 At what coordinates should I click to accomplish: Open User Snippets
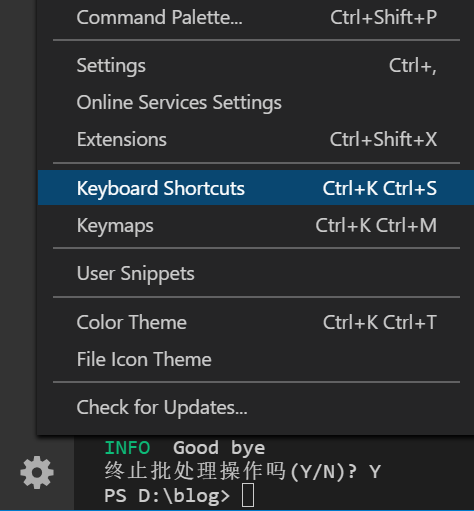(x=256, y=274)
